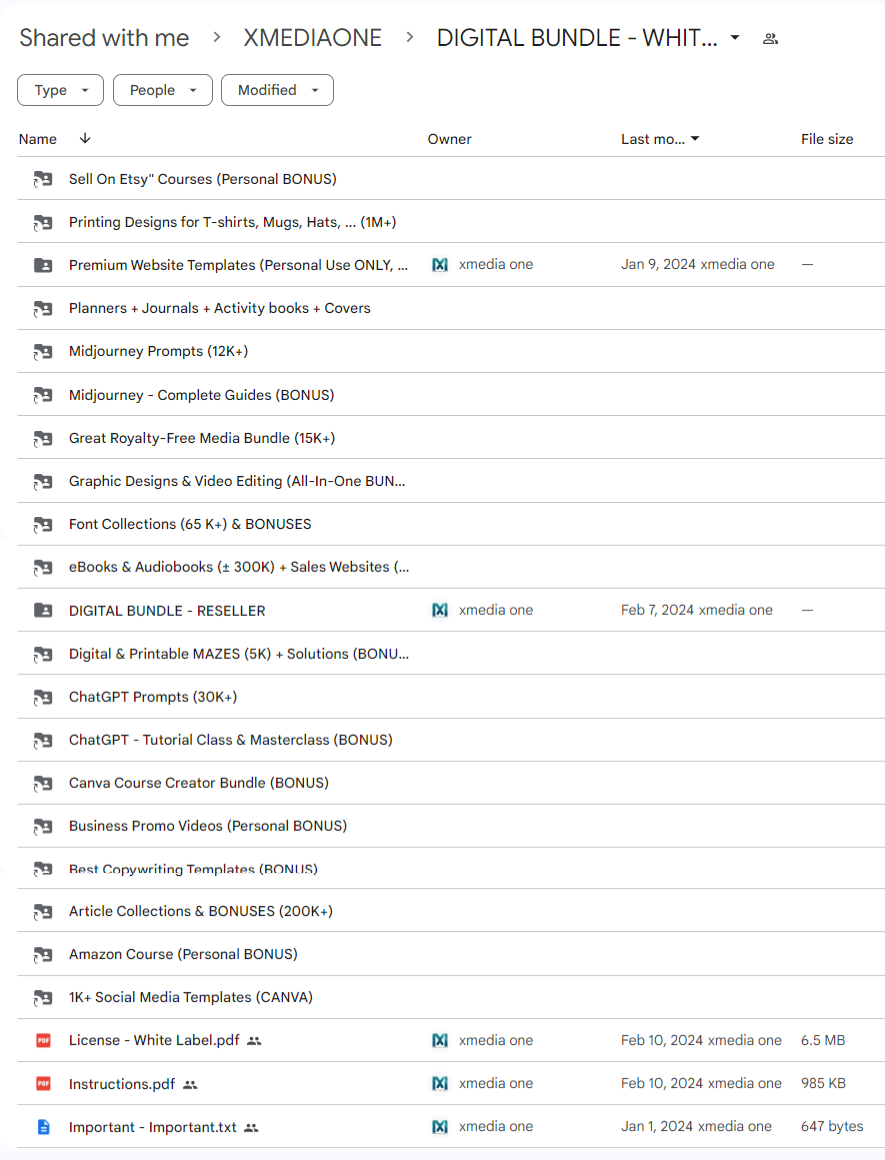Select the Canva Course Creator Bundle folder
Image resolution: width=885 pixels, height=1160 pixels.
pos(198,783)
